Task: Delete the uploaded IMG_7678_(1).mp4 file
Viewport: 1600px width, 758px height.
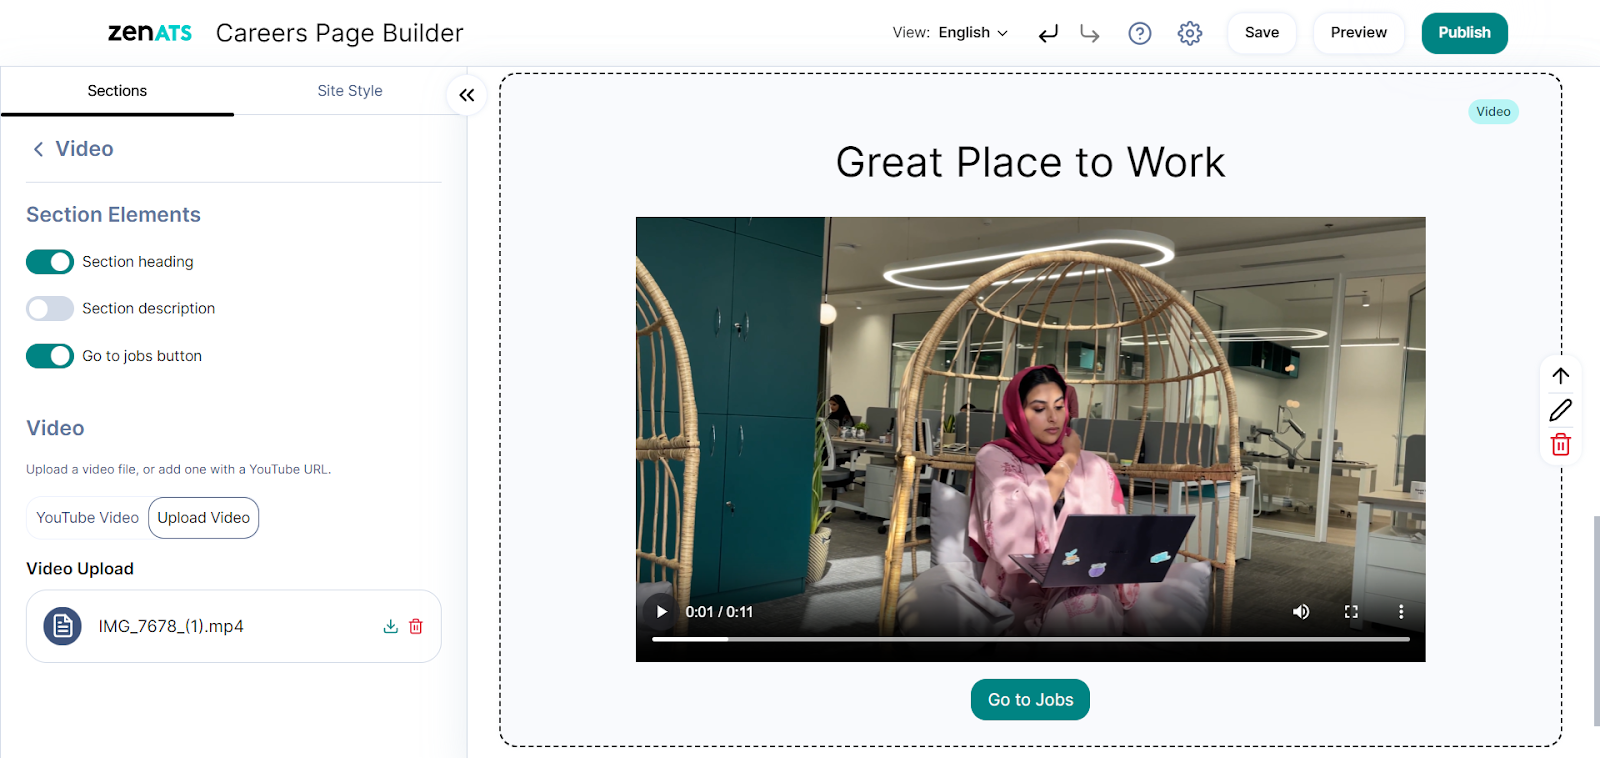Action: coord(416,626)
